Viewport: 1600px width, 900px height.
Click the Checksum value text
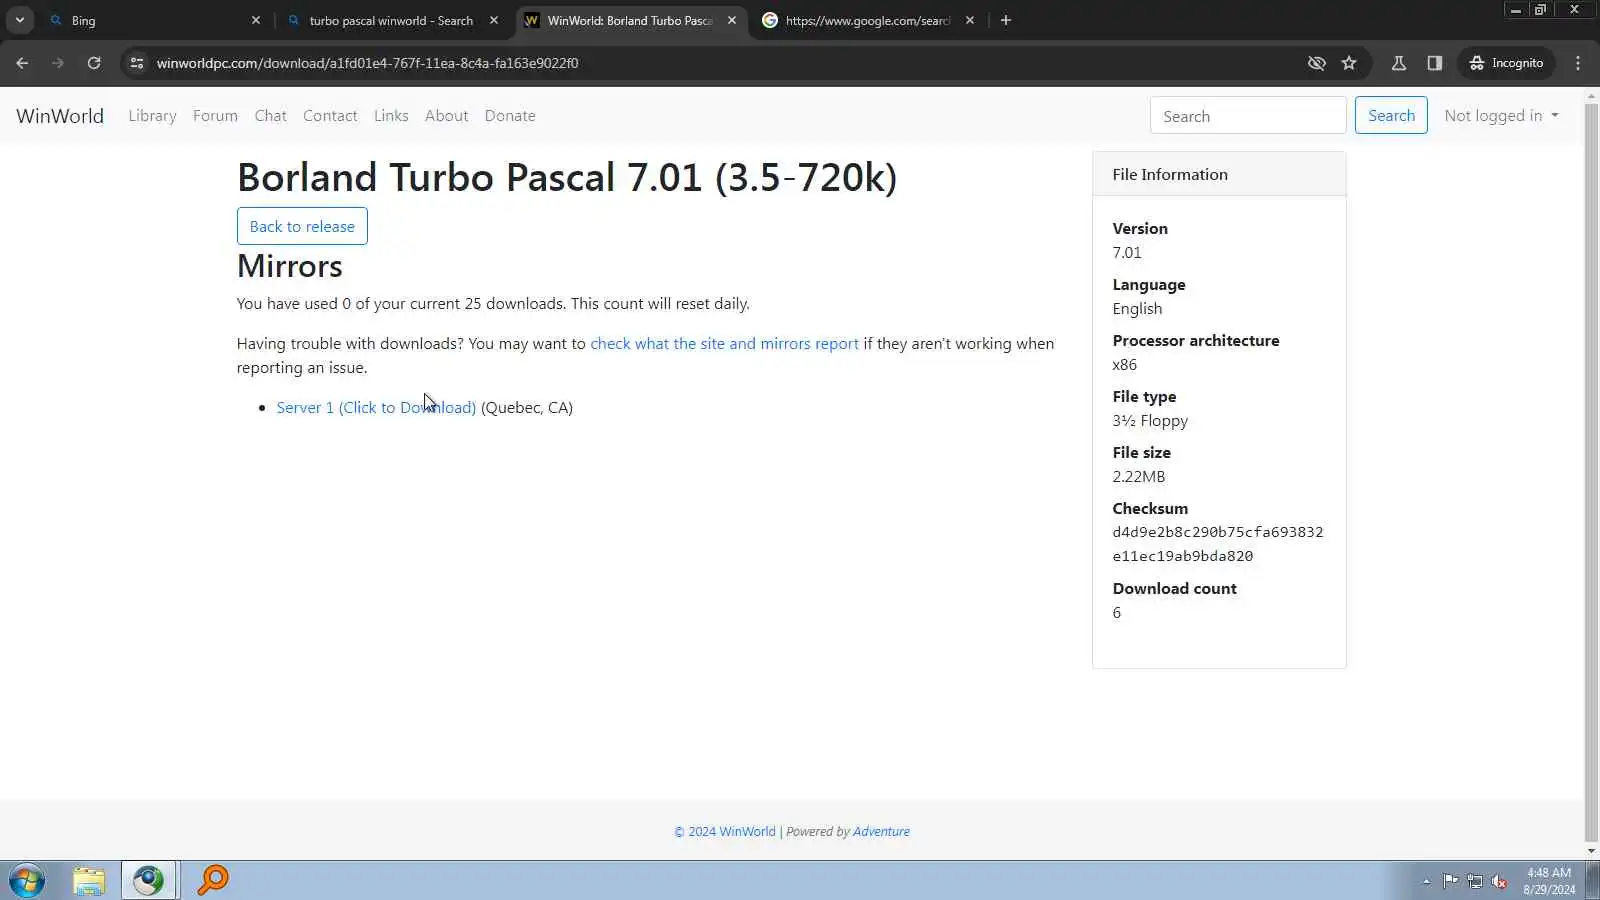[1217, 544]
